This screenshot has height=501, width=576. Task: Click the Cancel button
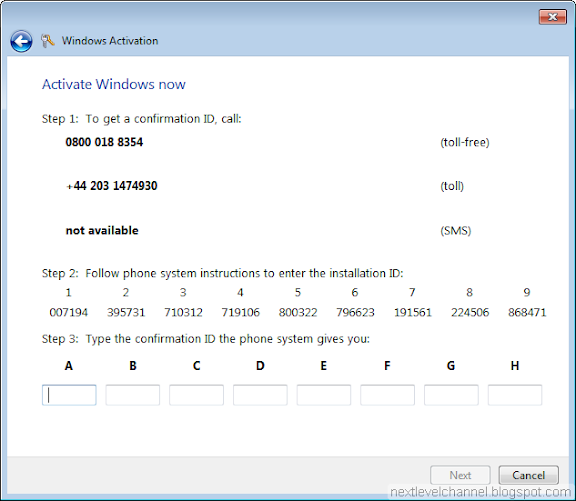(529, 475)
